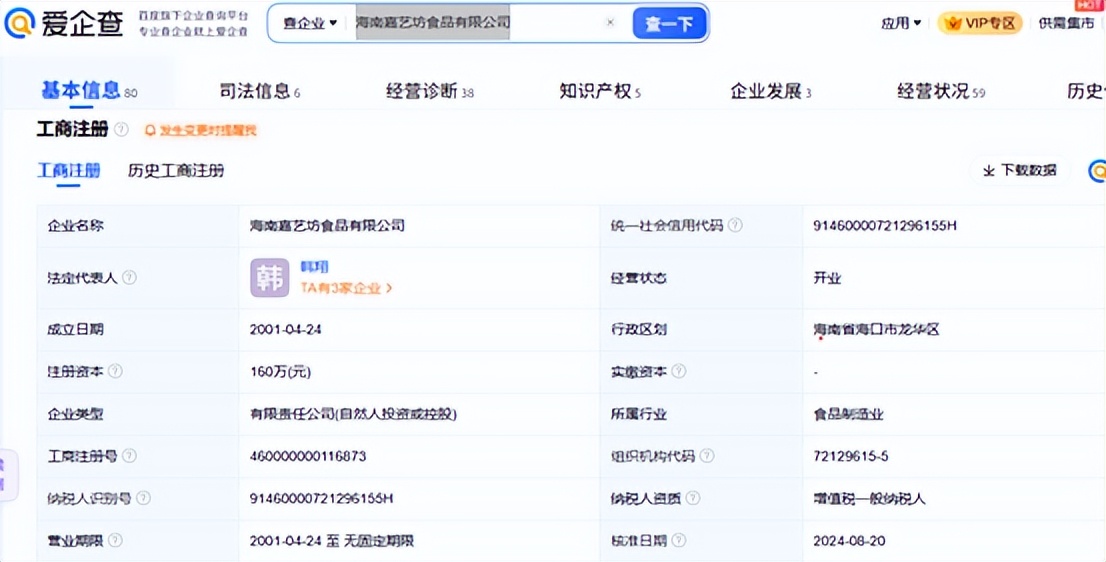Click the 开业 business status value
Viewport: 1106px width, 562px height.
point(827,278)
